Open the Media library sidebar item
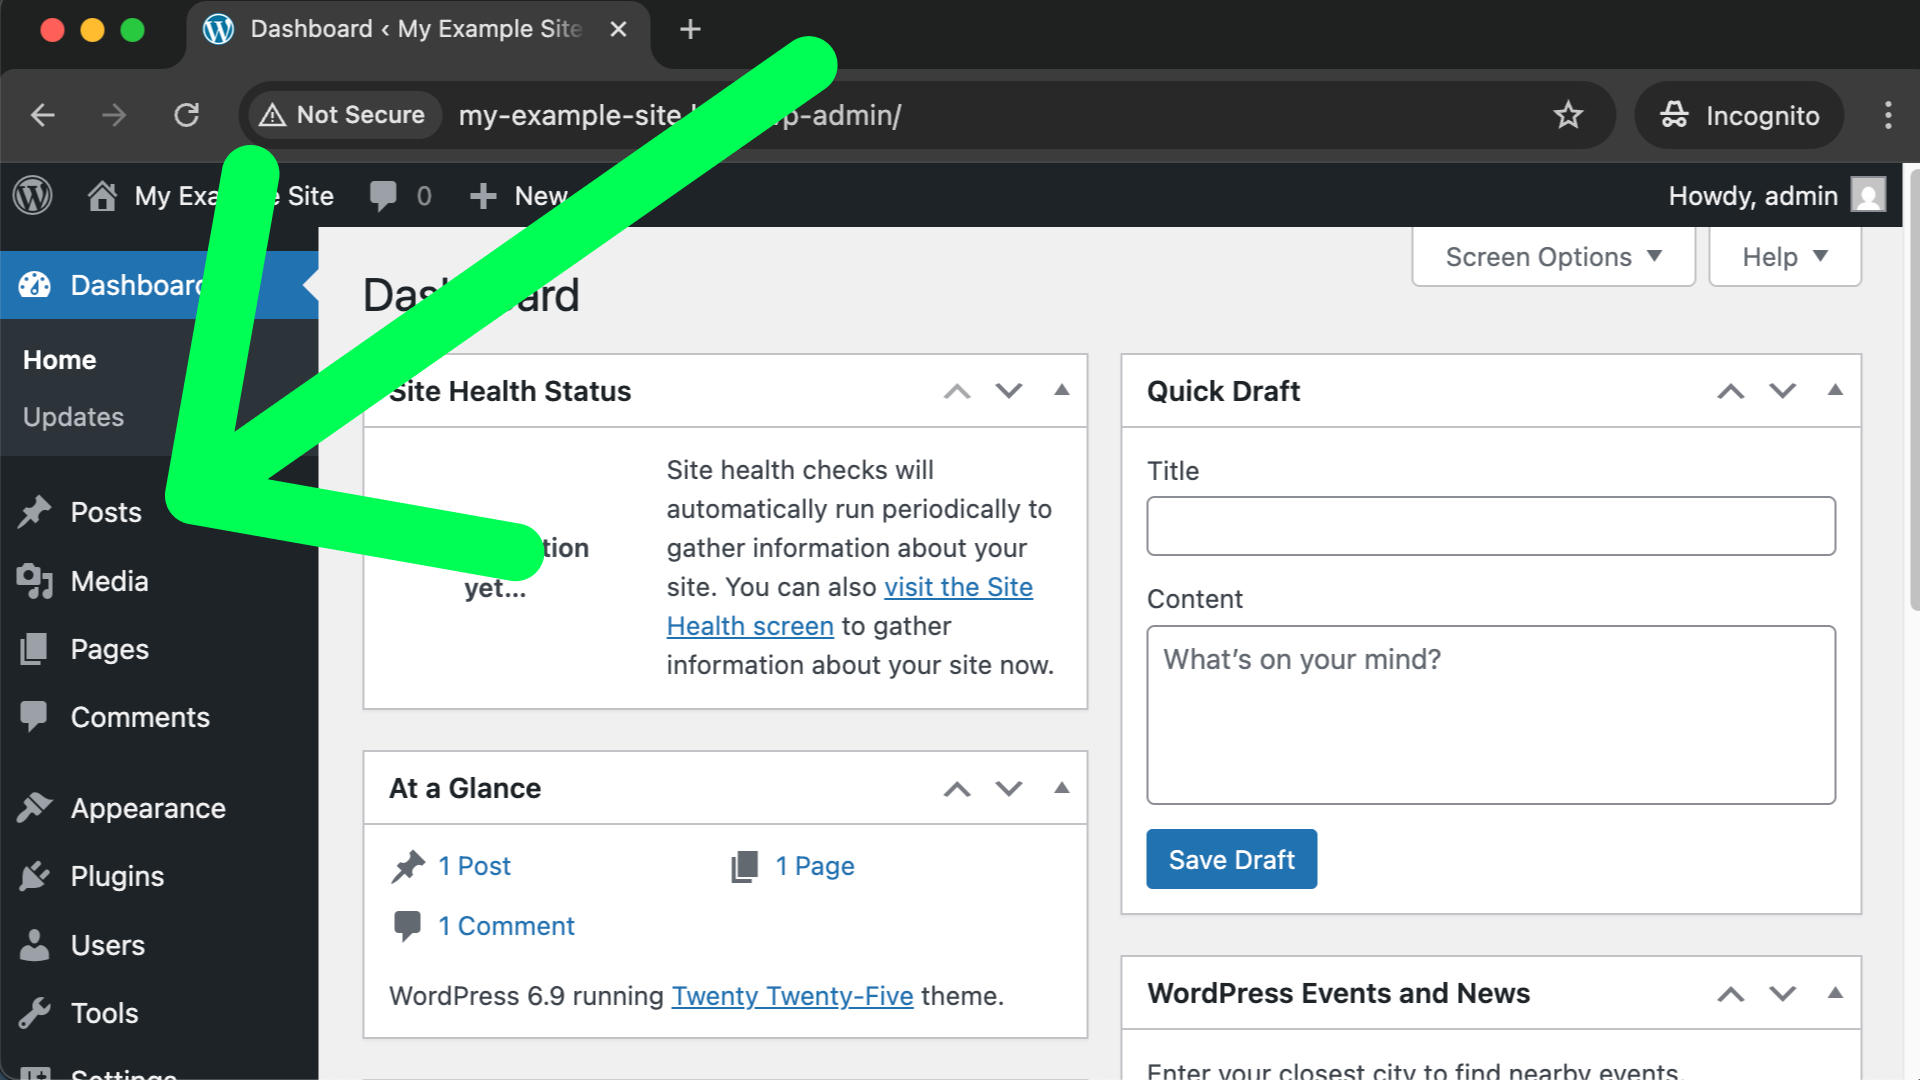 [x=109, y=581]
